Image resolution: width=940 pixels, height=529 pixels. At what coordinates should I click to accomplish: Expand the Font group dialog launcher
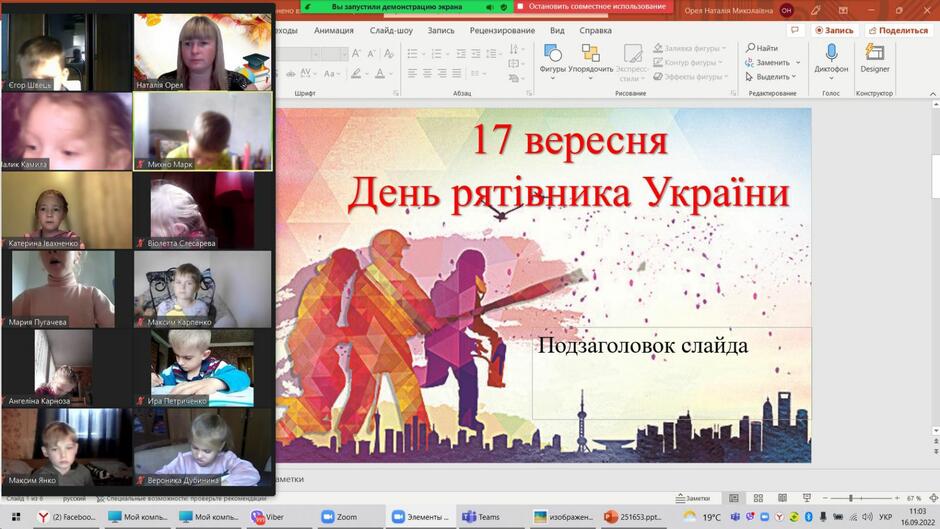396,93
